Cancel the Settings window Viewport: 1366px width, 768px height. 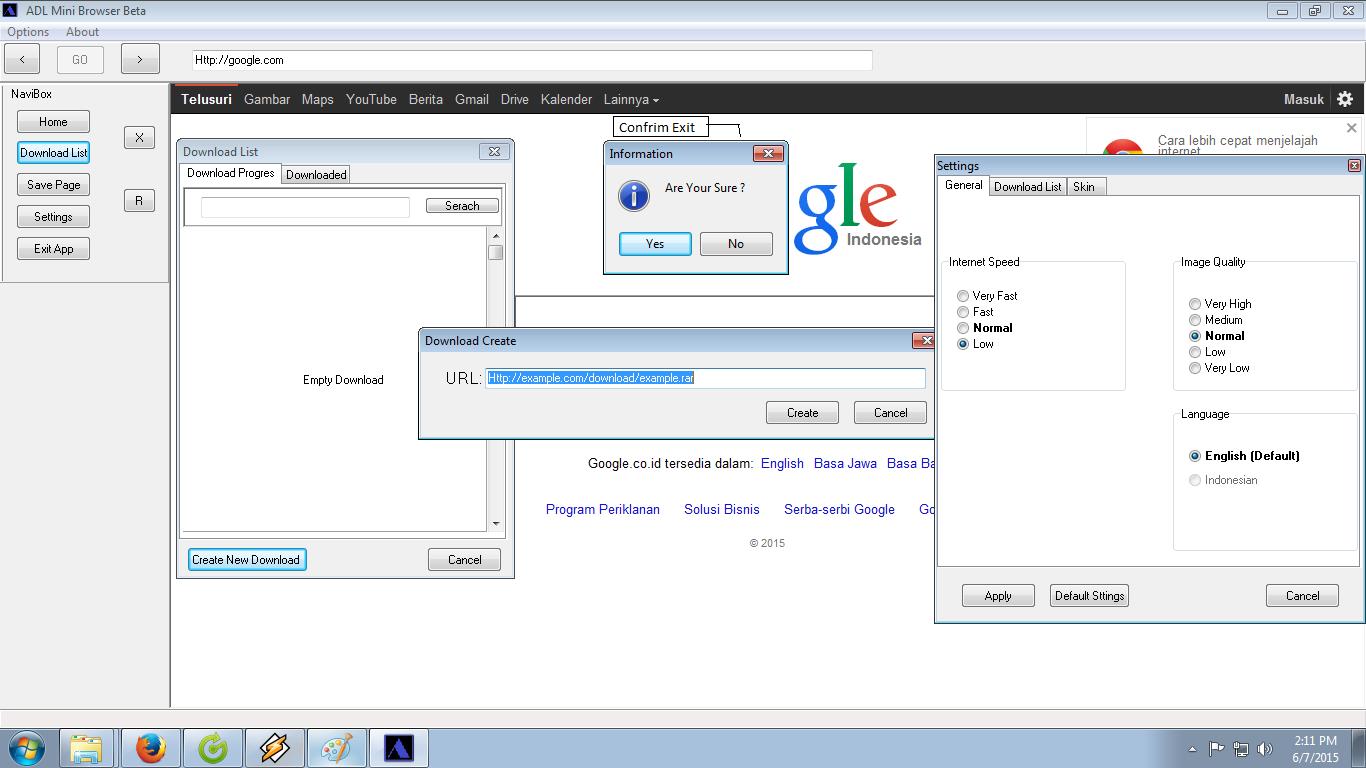[1302, 596]
